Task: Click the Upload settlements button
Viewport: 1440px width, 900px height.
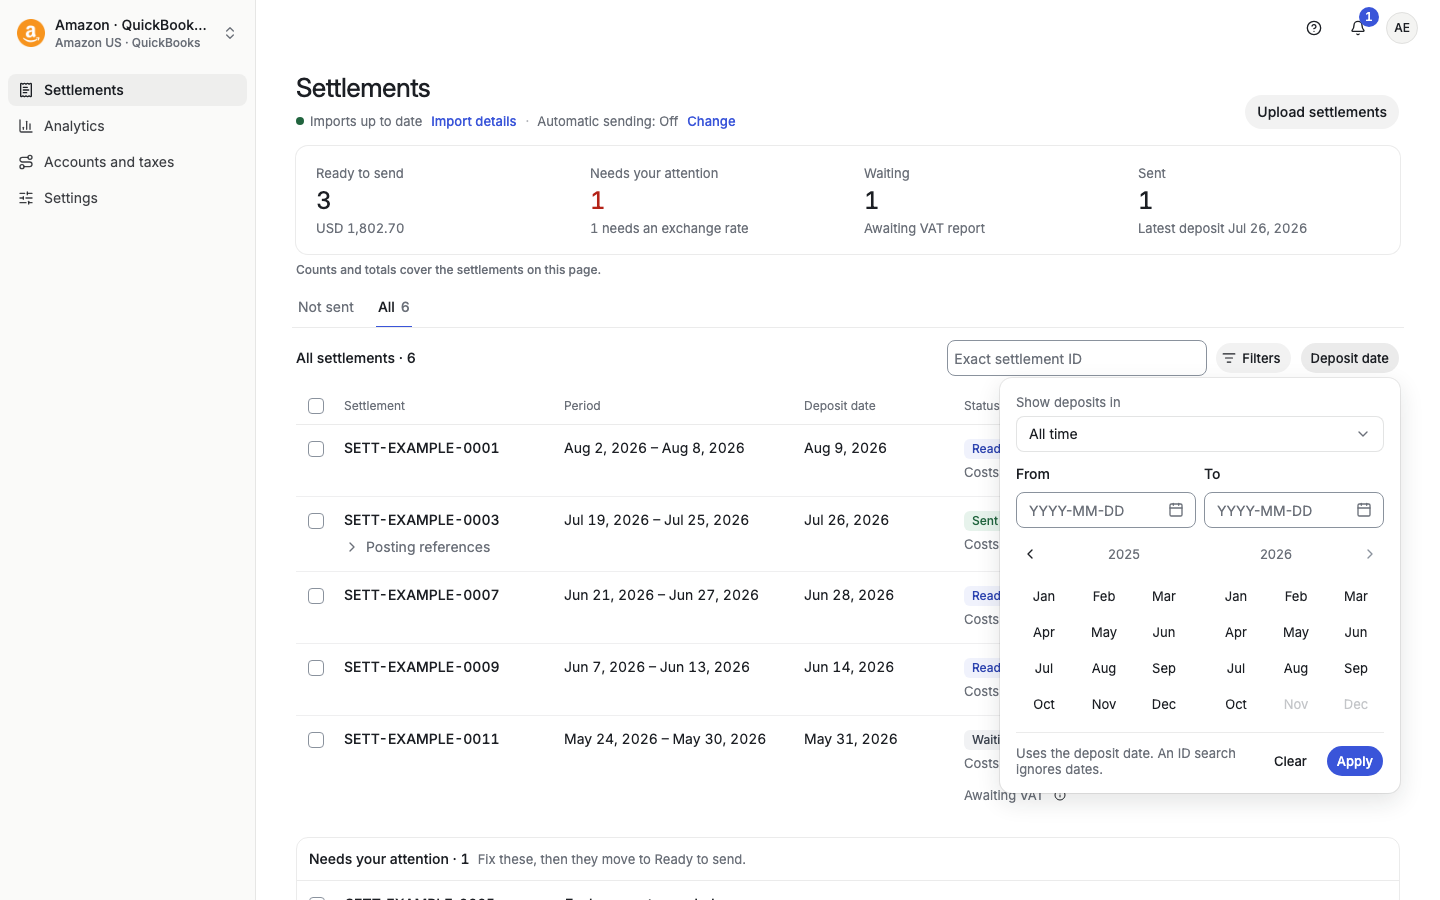Action: 1321,112
